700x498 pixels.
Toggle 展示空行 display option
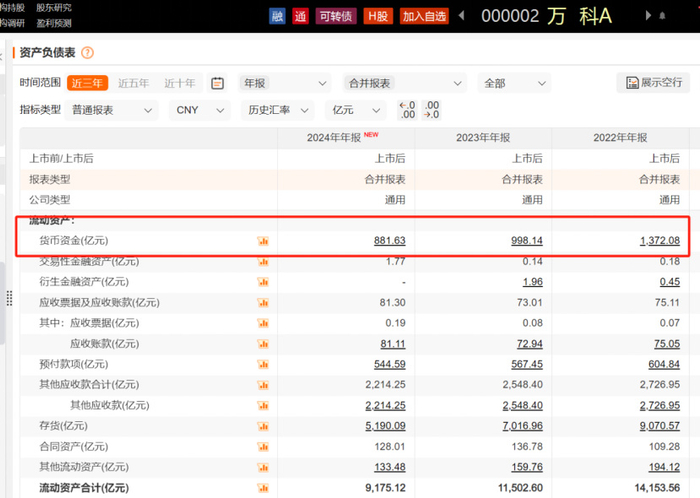tap(654, 83)
